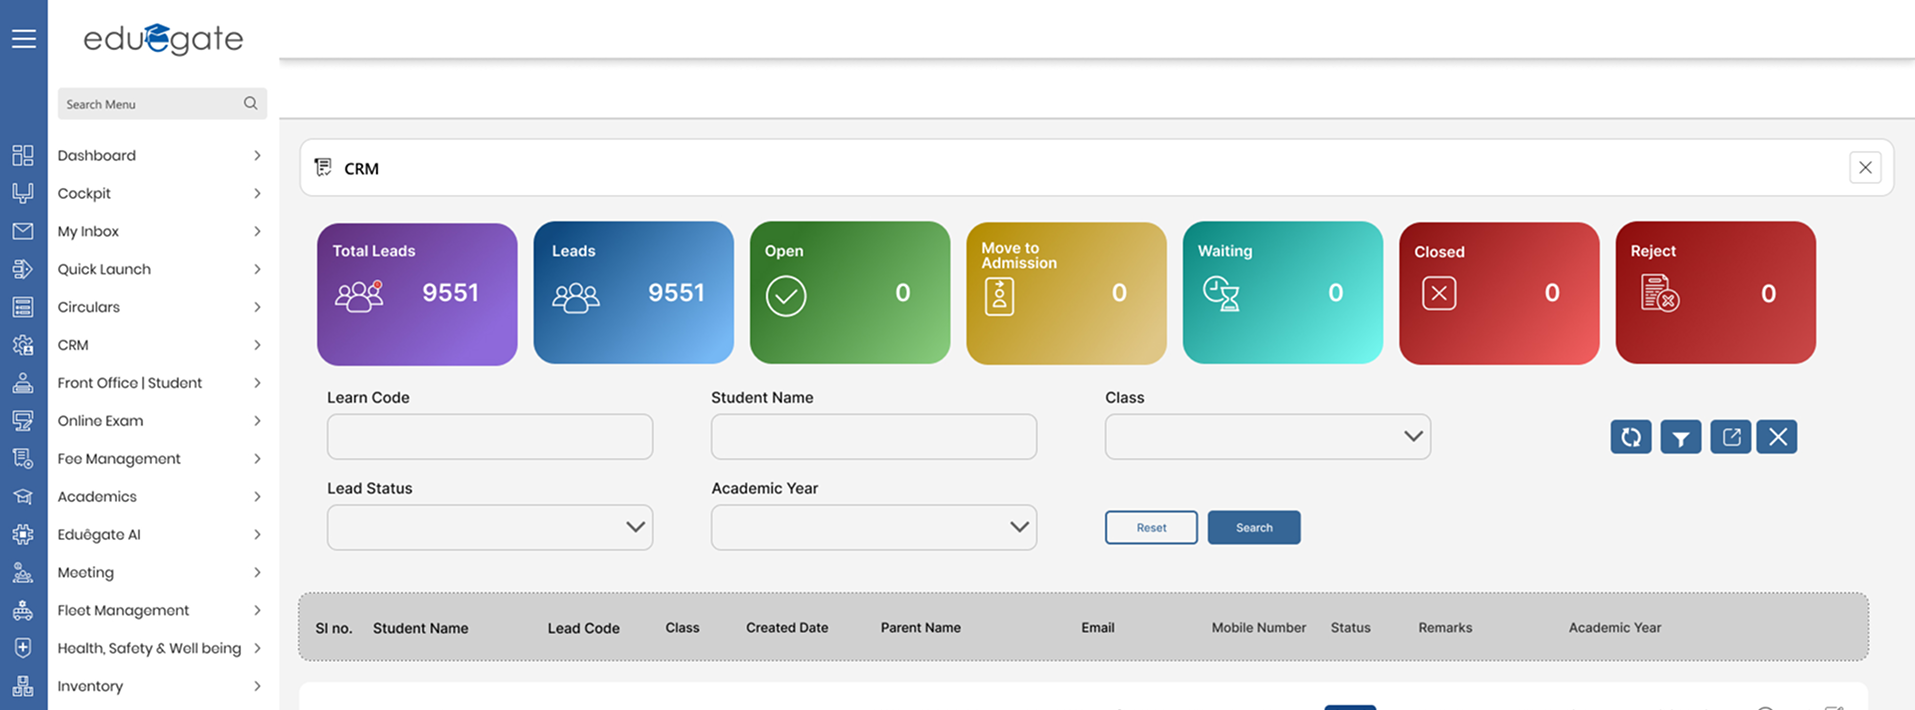
Task: Click the Fleet Management sidebar icon
Action: pos(23,611)
